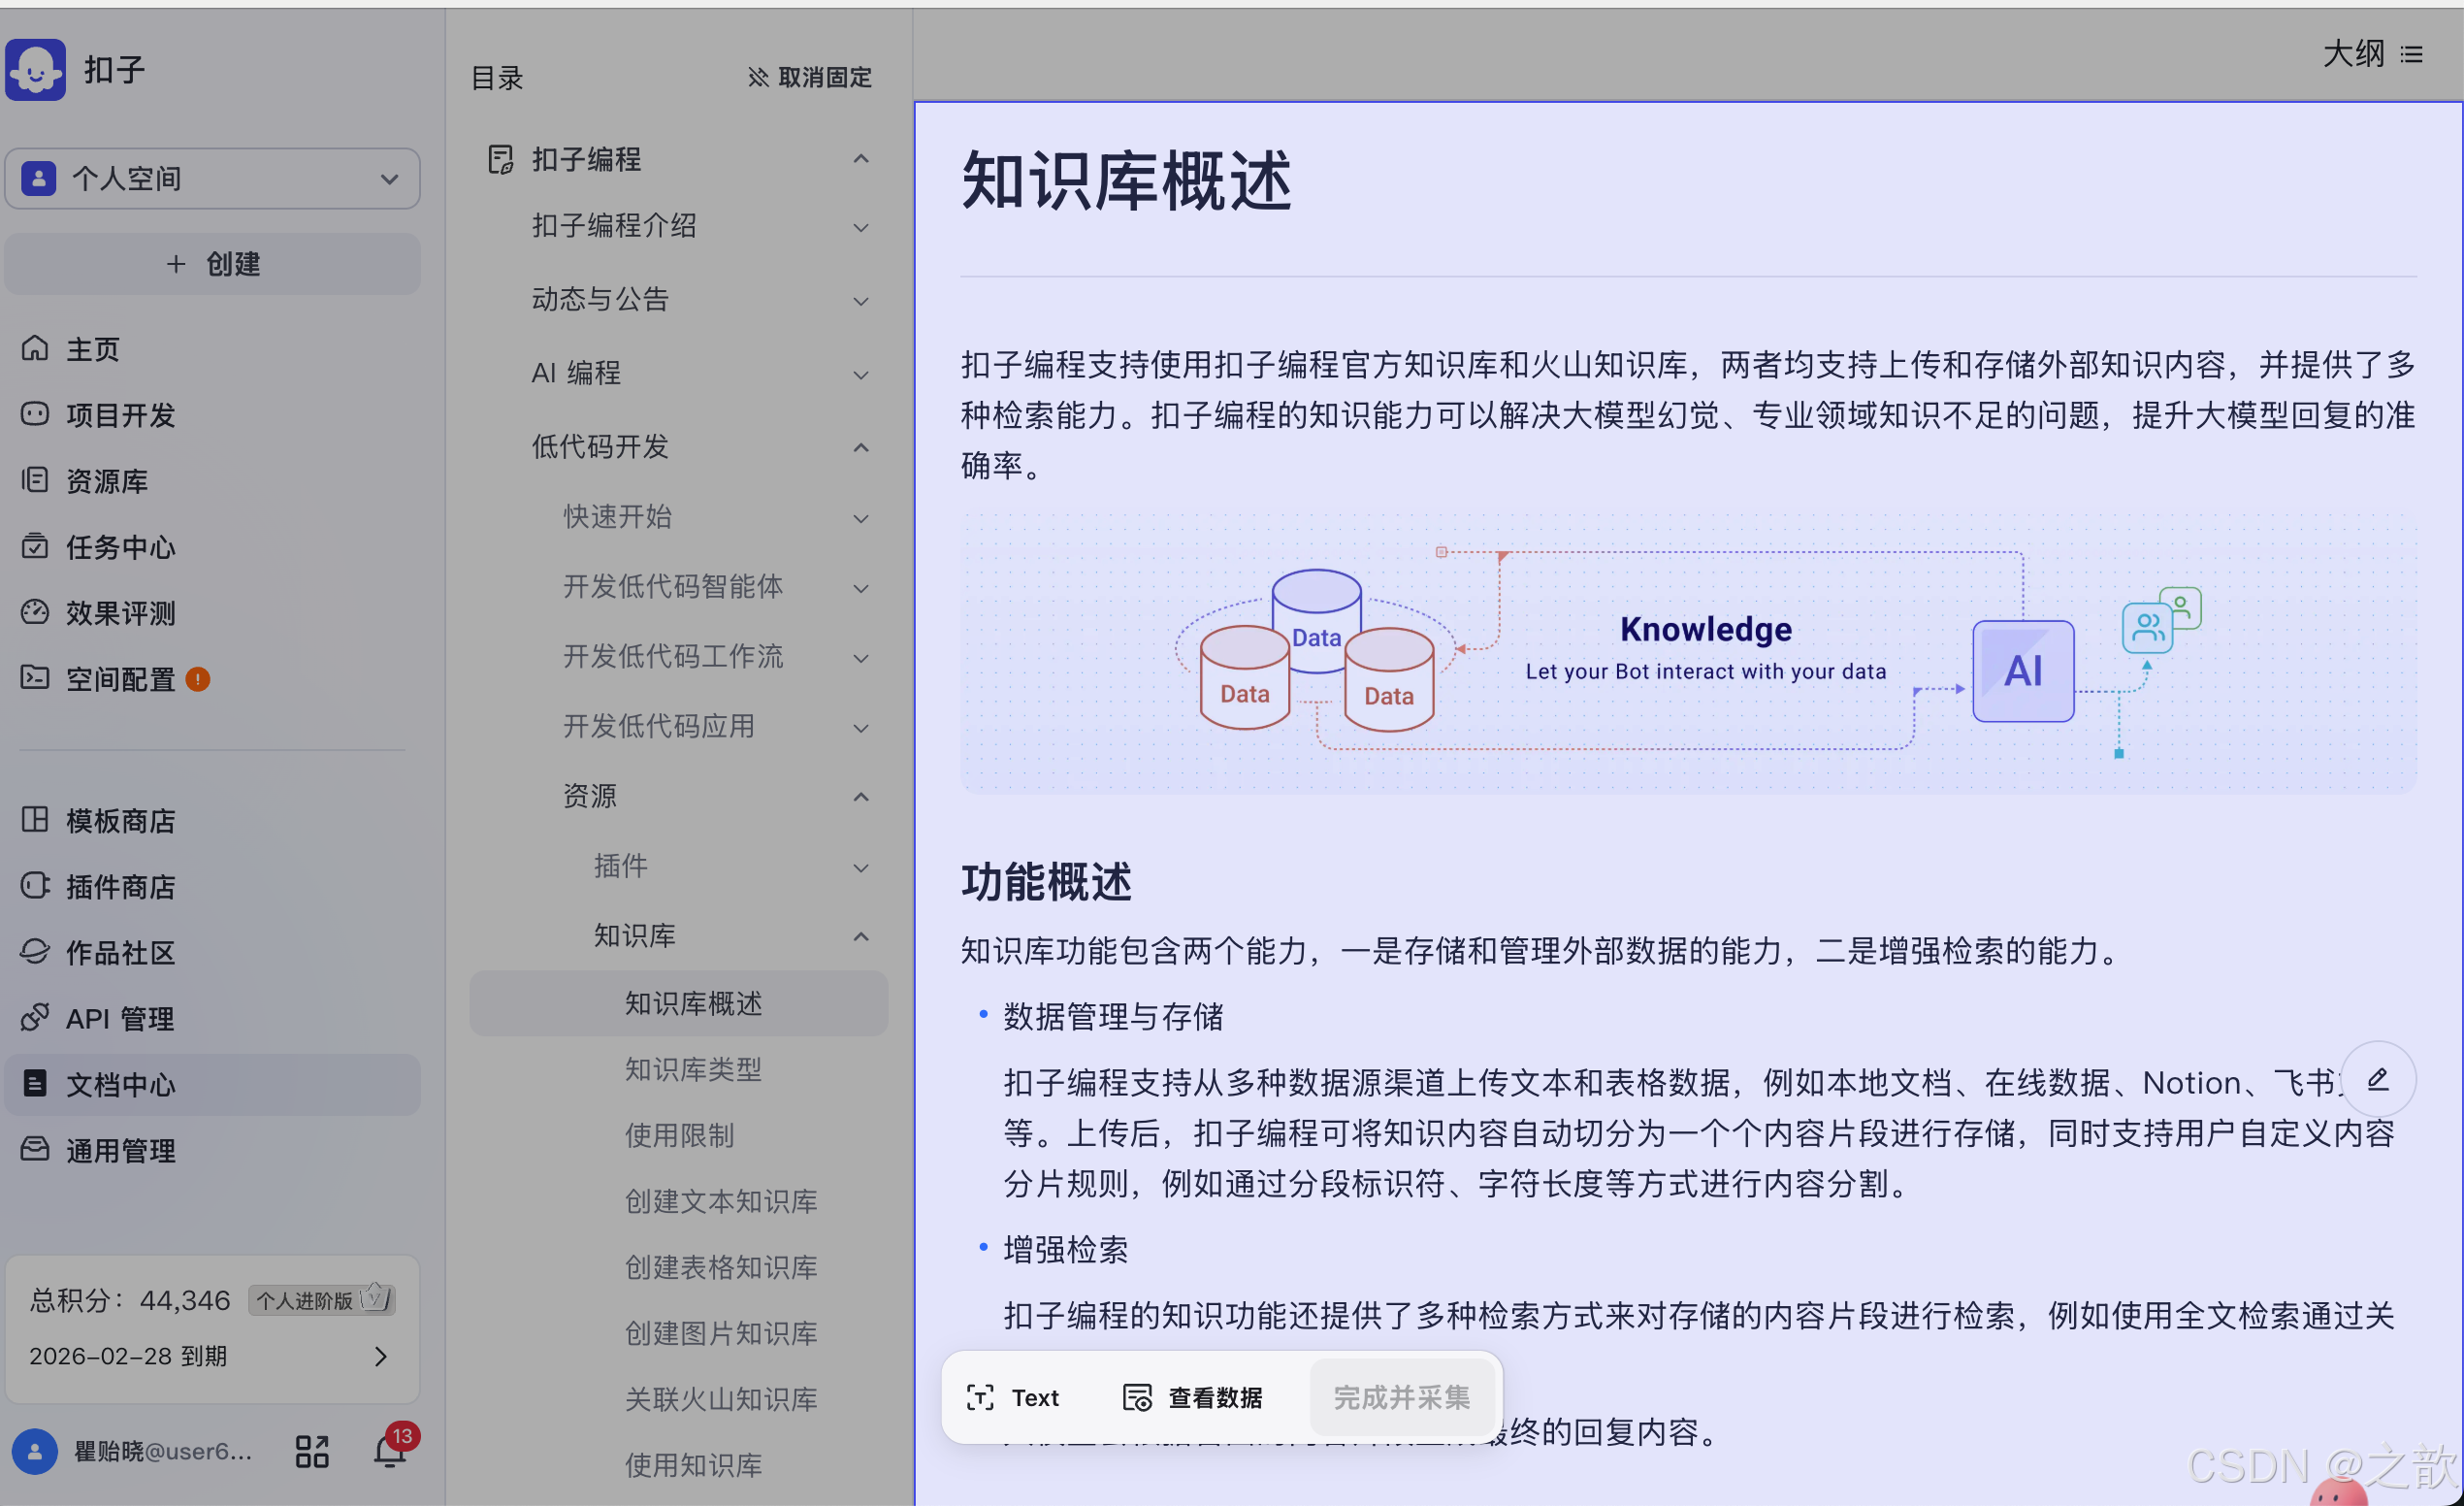Open 插件商店 from the sidebar

click(120, 886)
